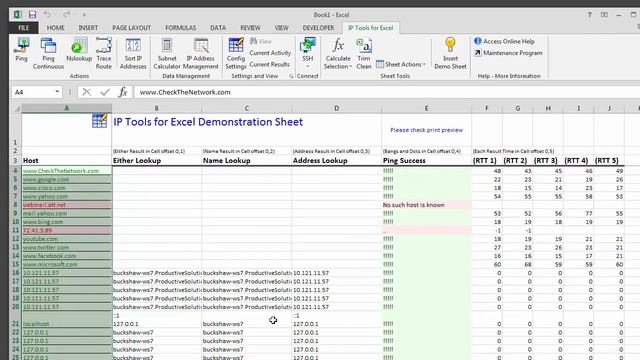
Task: Select the webmail.att.net cell
Action: (x=67, y=205)
